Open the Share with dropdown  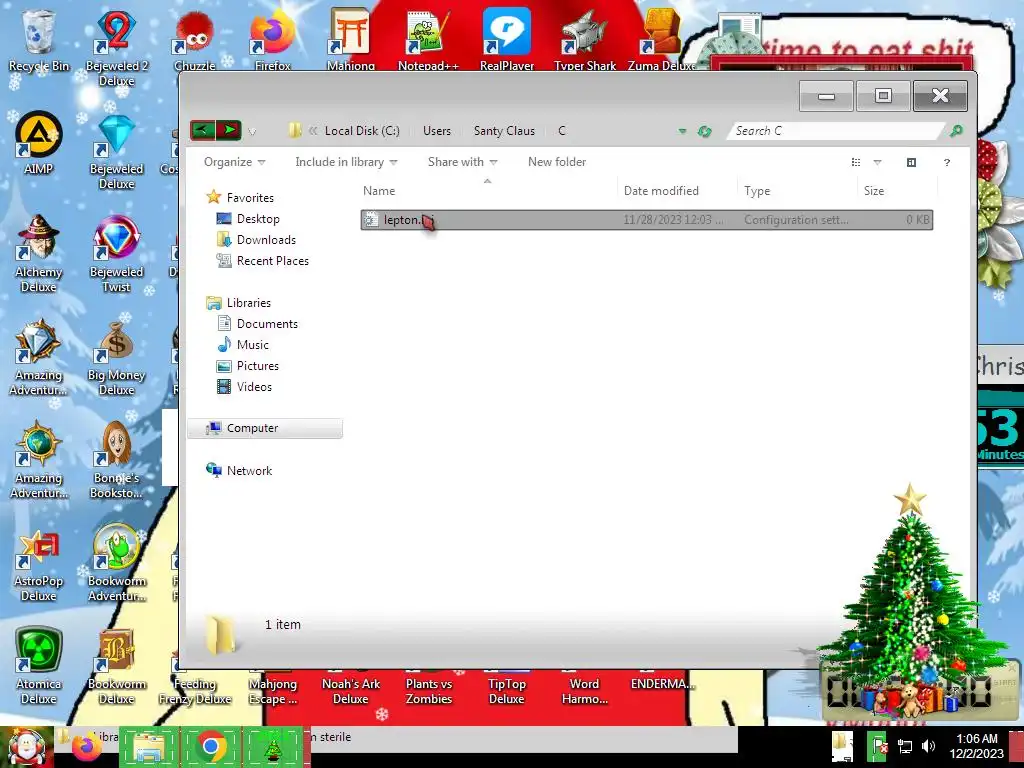(462, 162)
